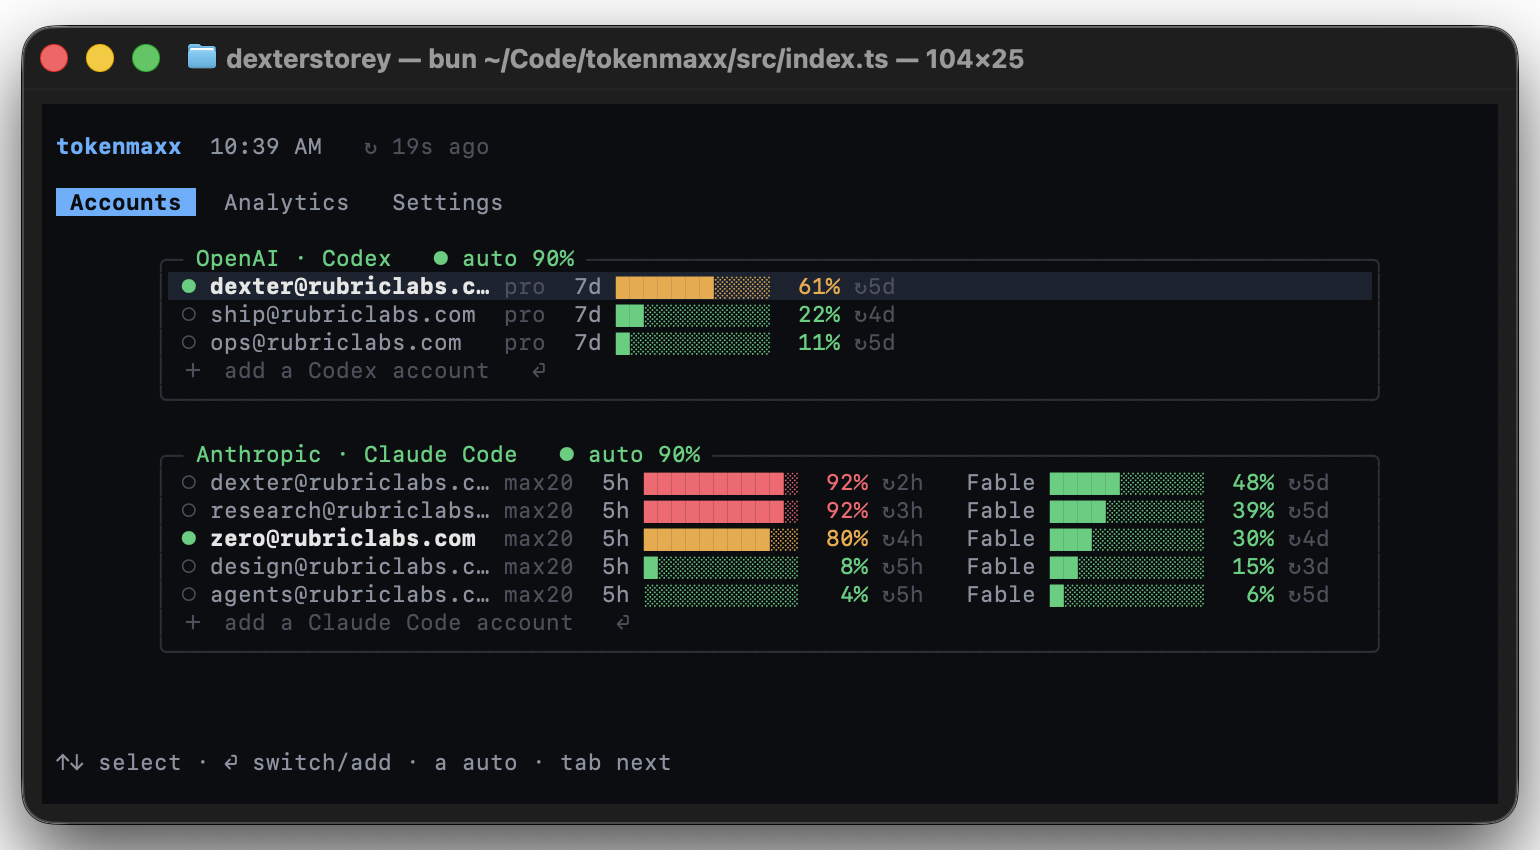Click the window title dexterstorey bun text
Viewport: 1540px width, 850px height.
point(625,59)
